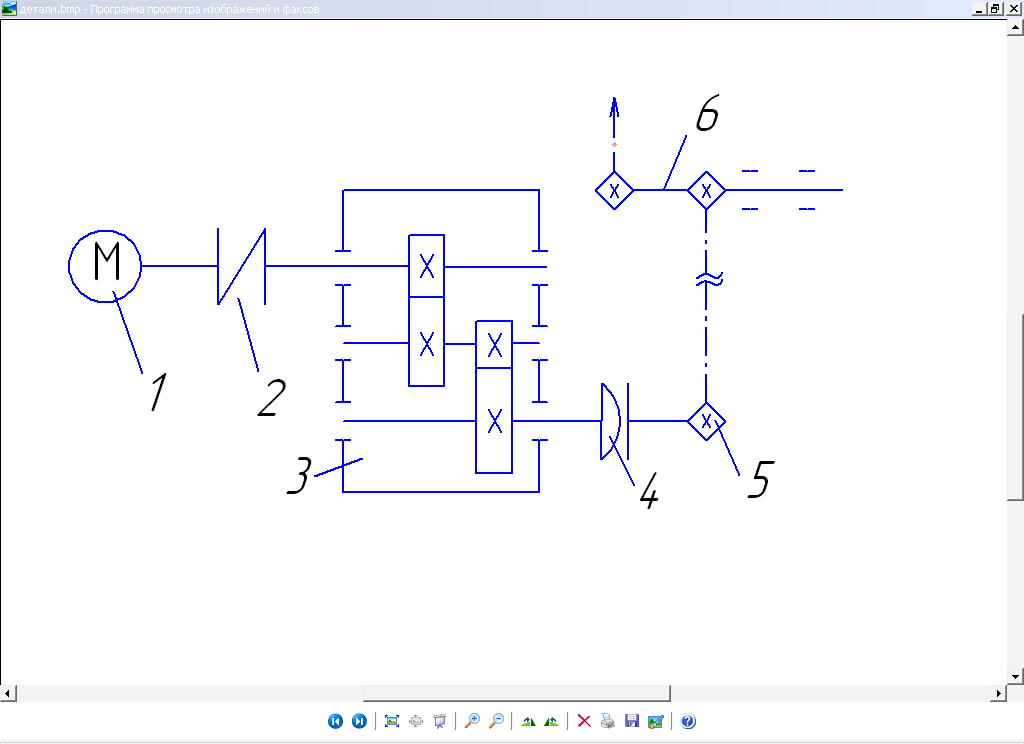Rotate the image counterclockwise
Image resolution: width=1024 pixels, height=744 pixels.
[x=551, y=721]
